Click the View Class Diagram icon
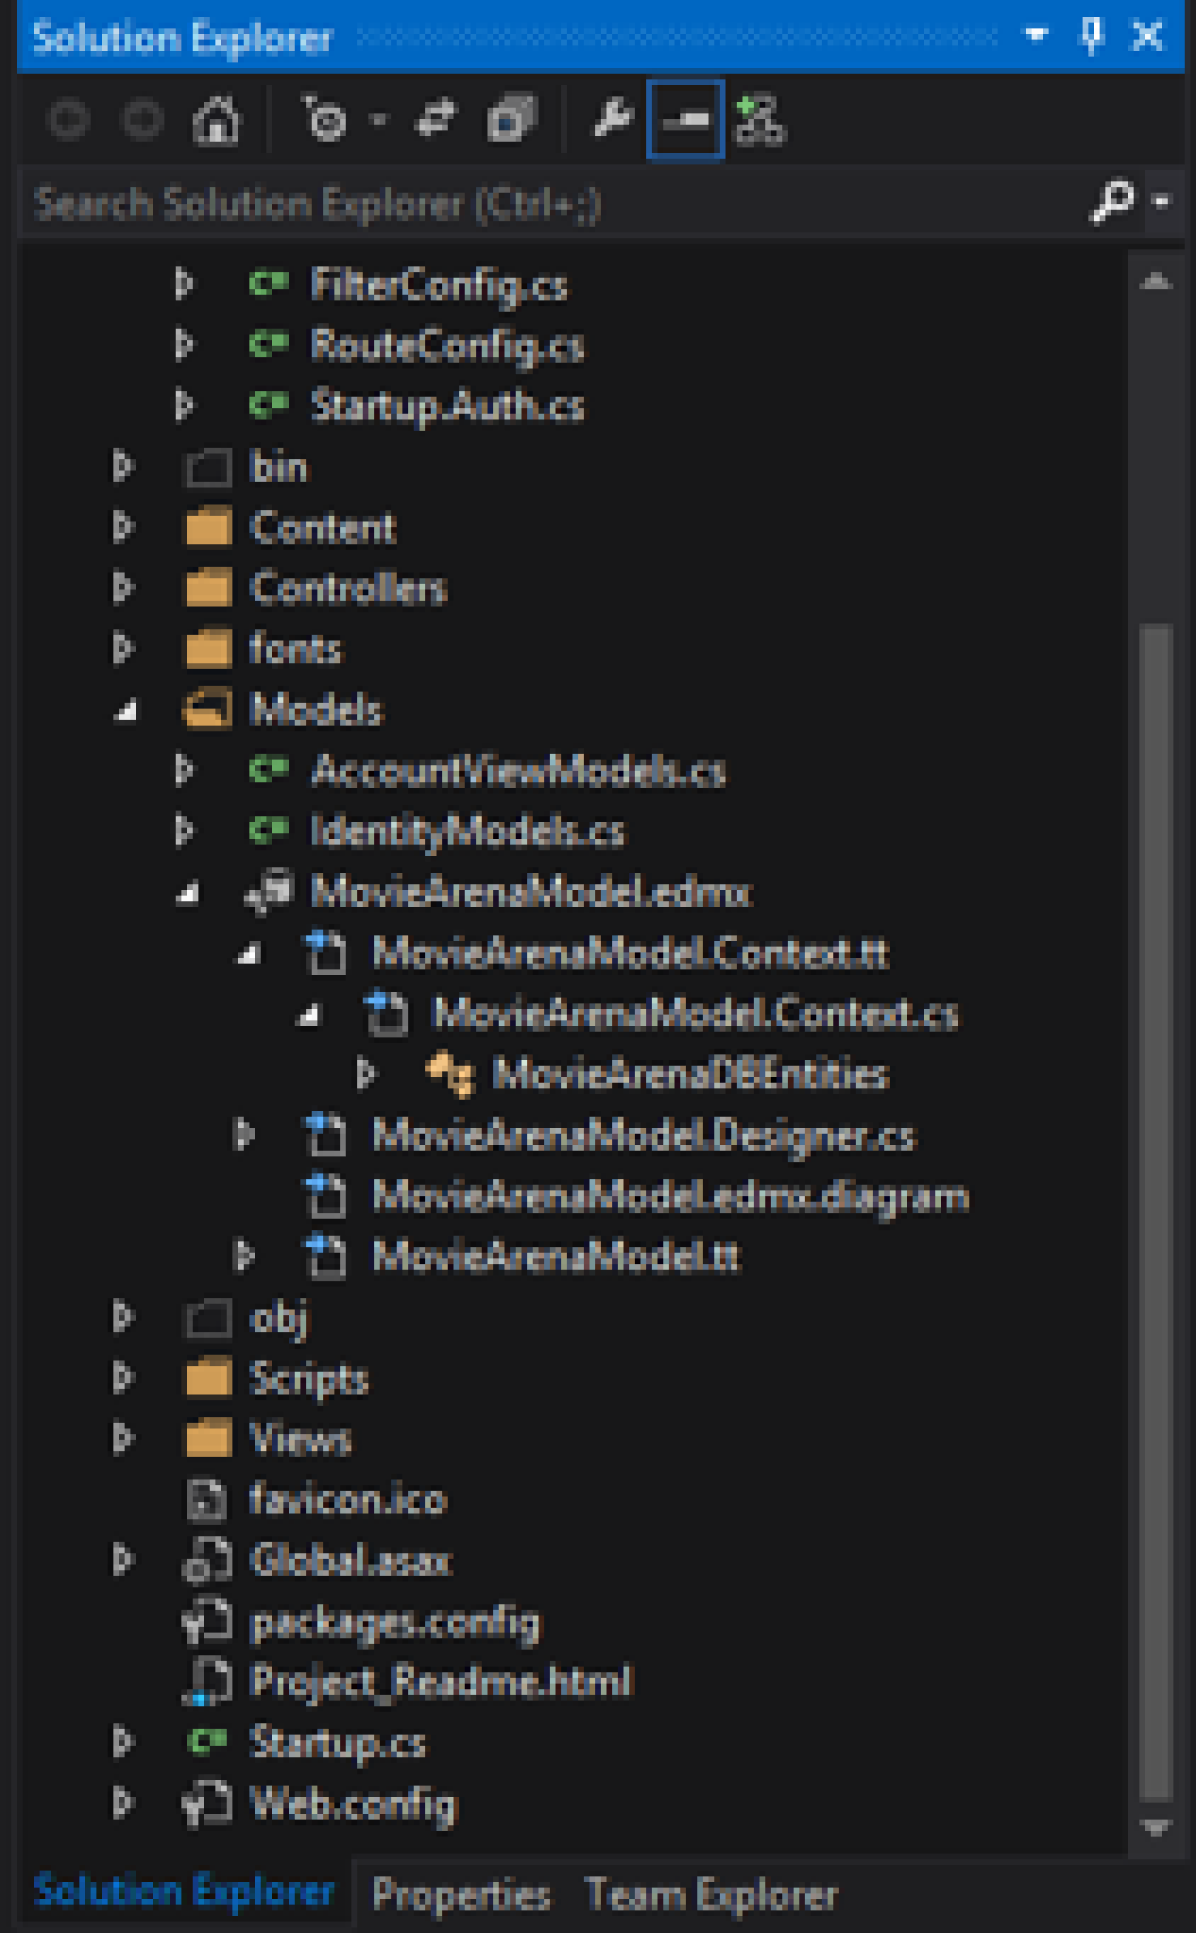The height and width of the screenshot is (1933, 1196). point(760,121)
